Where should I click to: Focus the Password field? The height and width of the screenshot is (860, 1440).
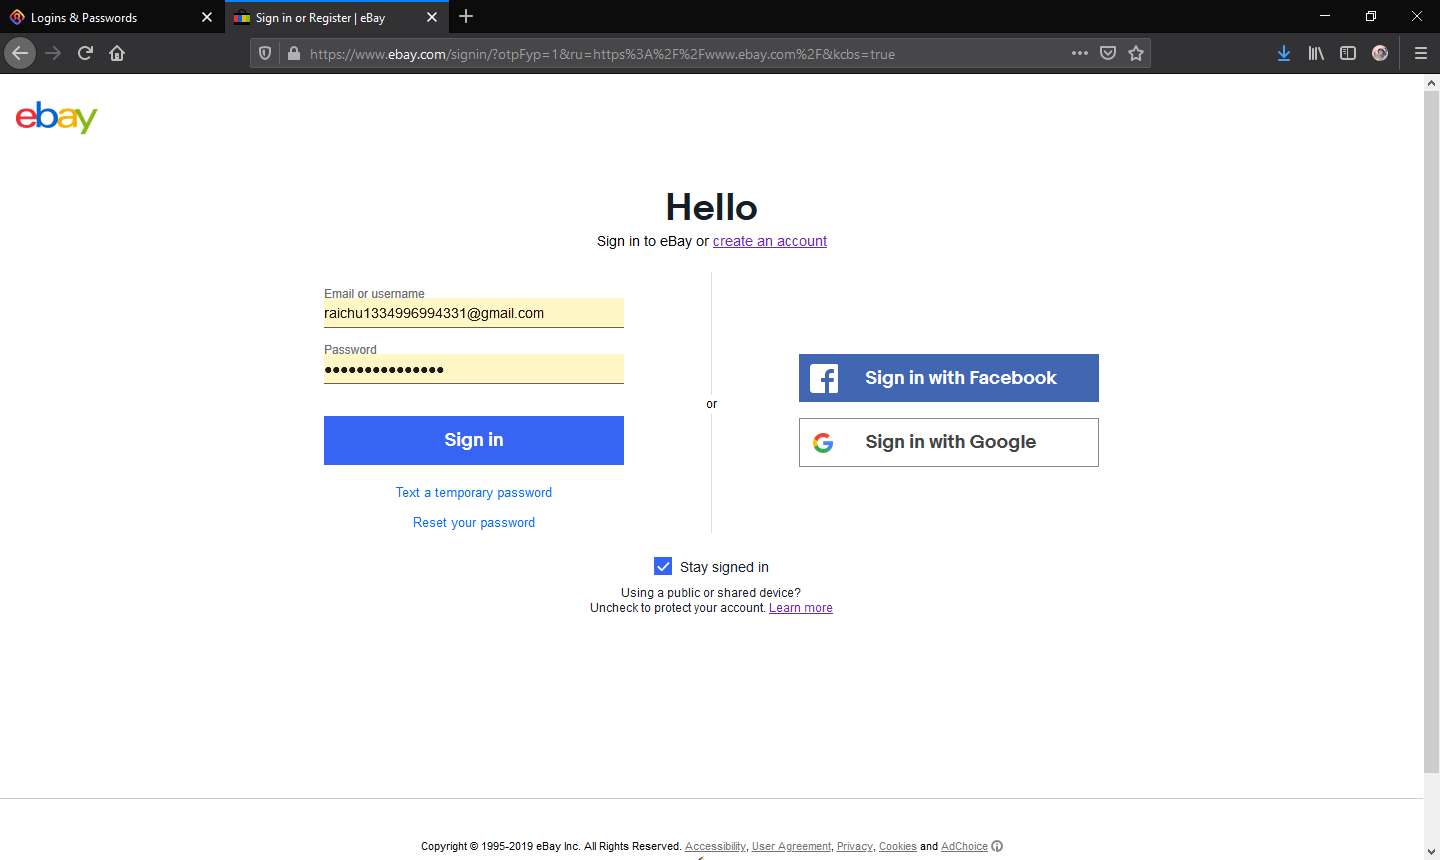click(474, 369)
